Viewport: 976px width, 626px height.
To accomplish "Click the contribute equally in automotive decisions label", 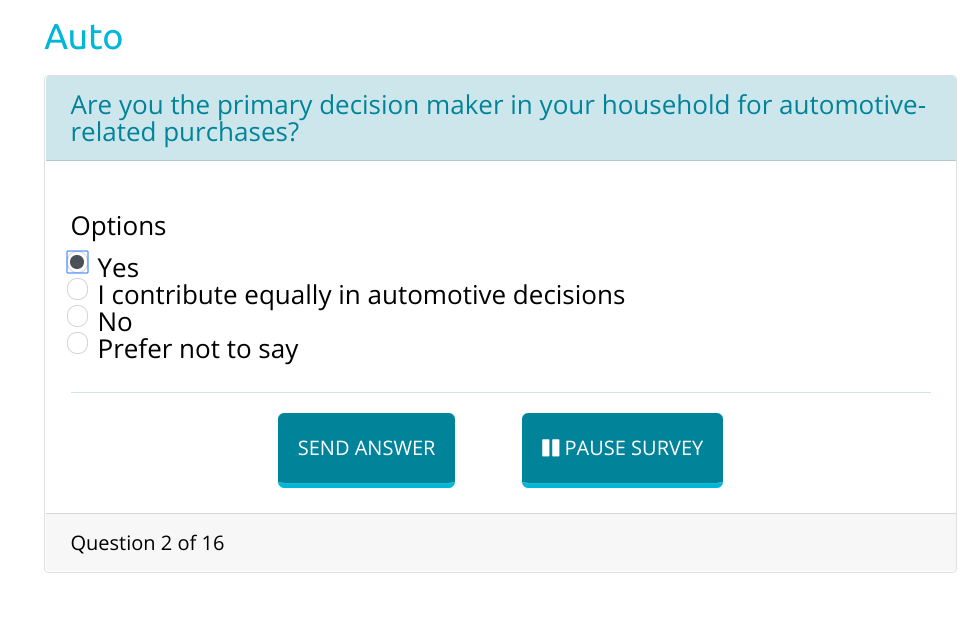I will coord(361,296).
